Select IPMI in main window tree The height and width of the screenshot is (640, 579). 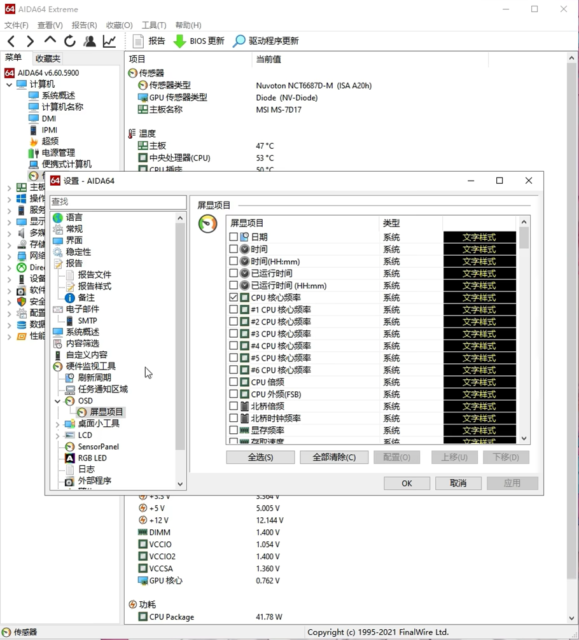click(x=49, y=130)
